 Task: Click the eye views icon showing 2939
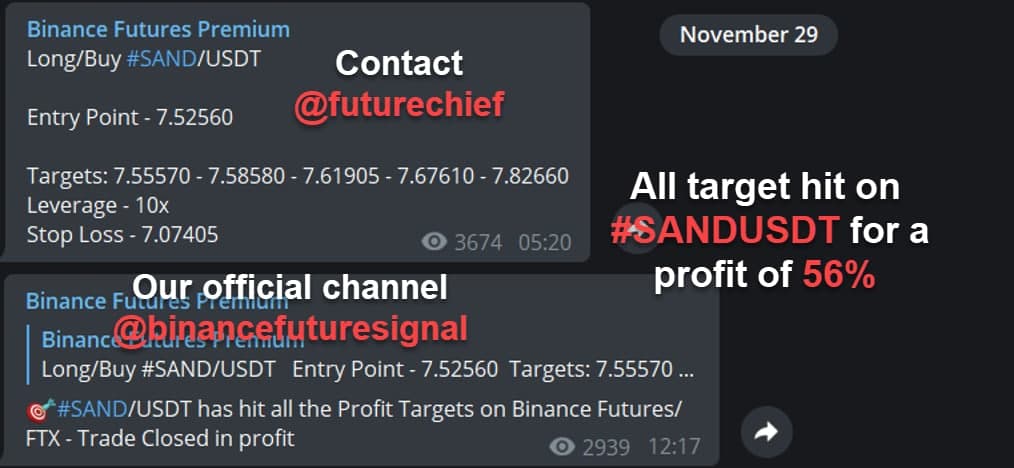pos(562,447)
